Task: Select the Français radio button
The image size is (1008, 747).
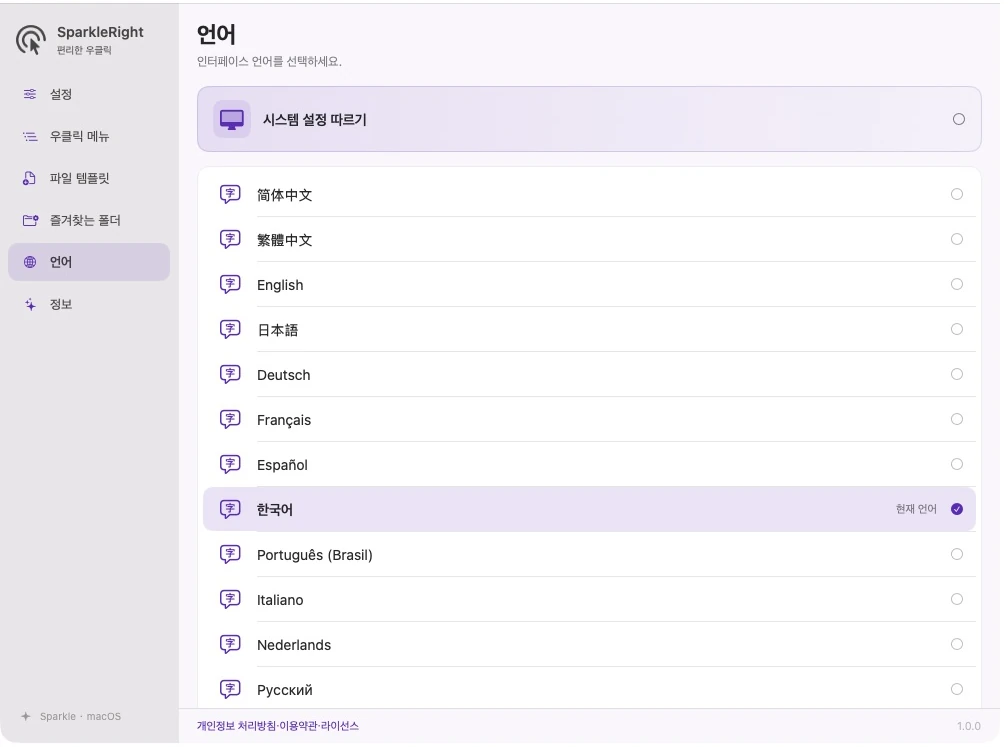Action: pyautogui.click(x=957, y=419)
